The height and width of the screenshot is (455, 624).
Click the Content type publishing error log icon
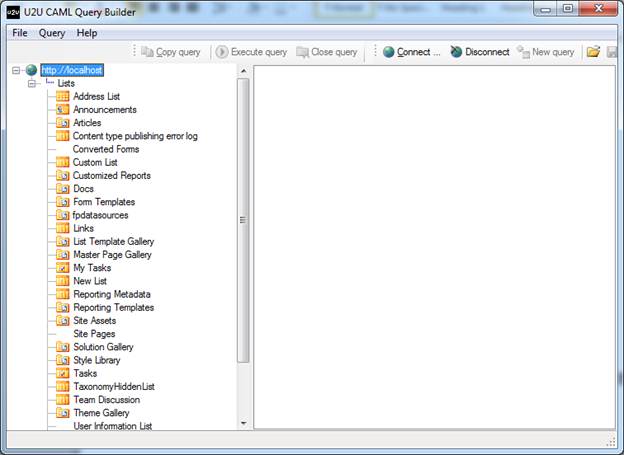point(62,136)
